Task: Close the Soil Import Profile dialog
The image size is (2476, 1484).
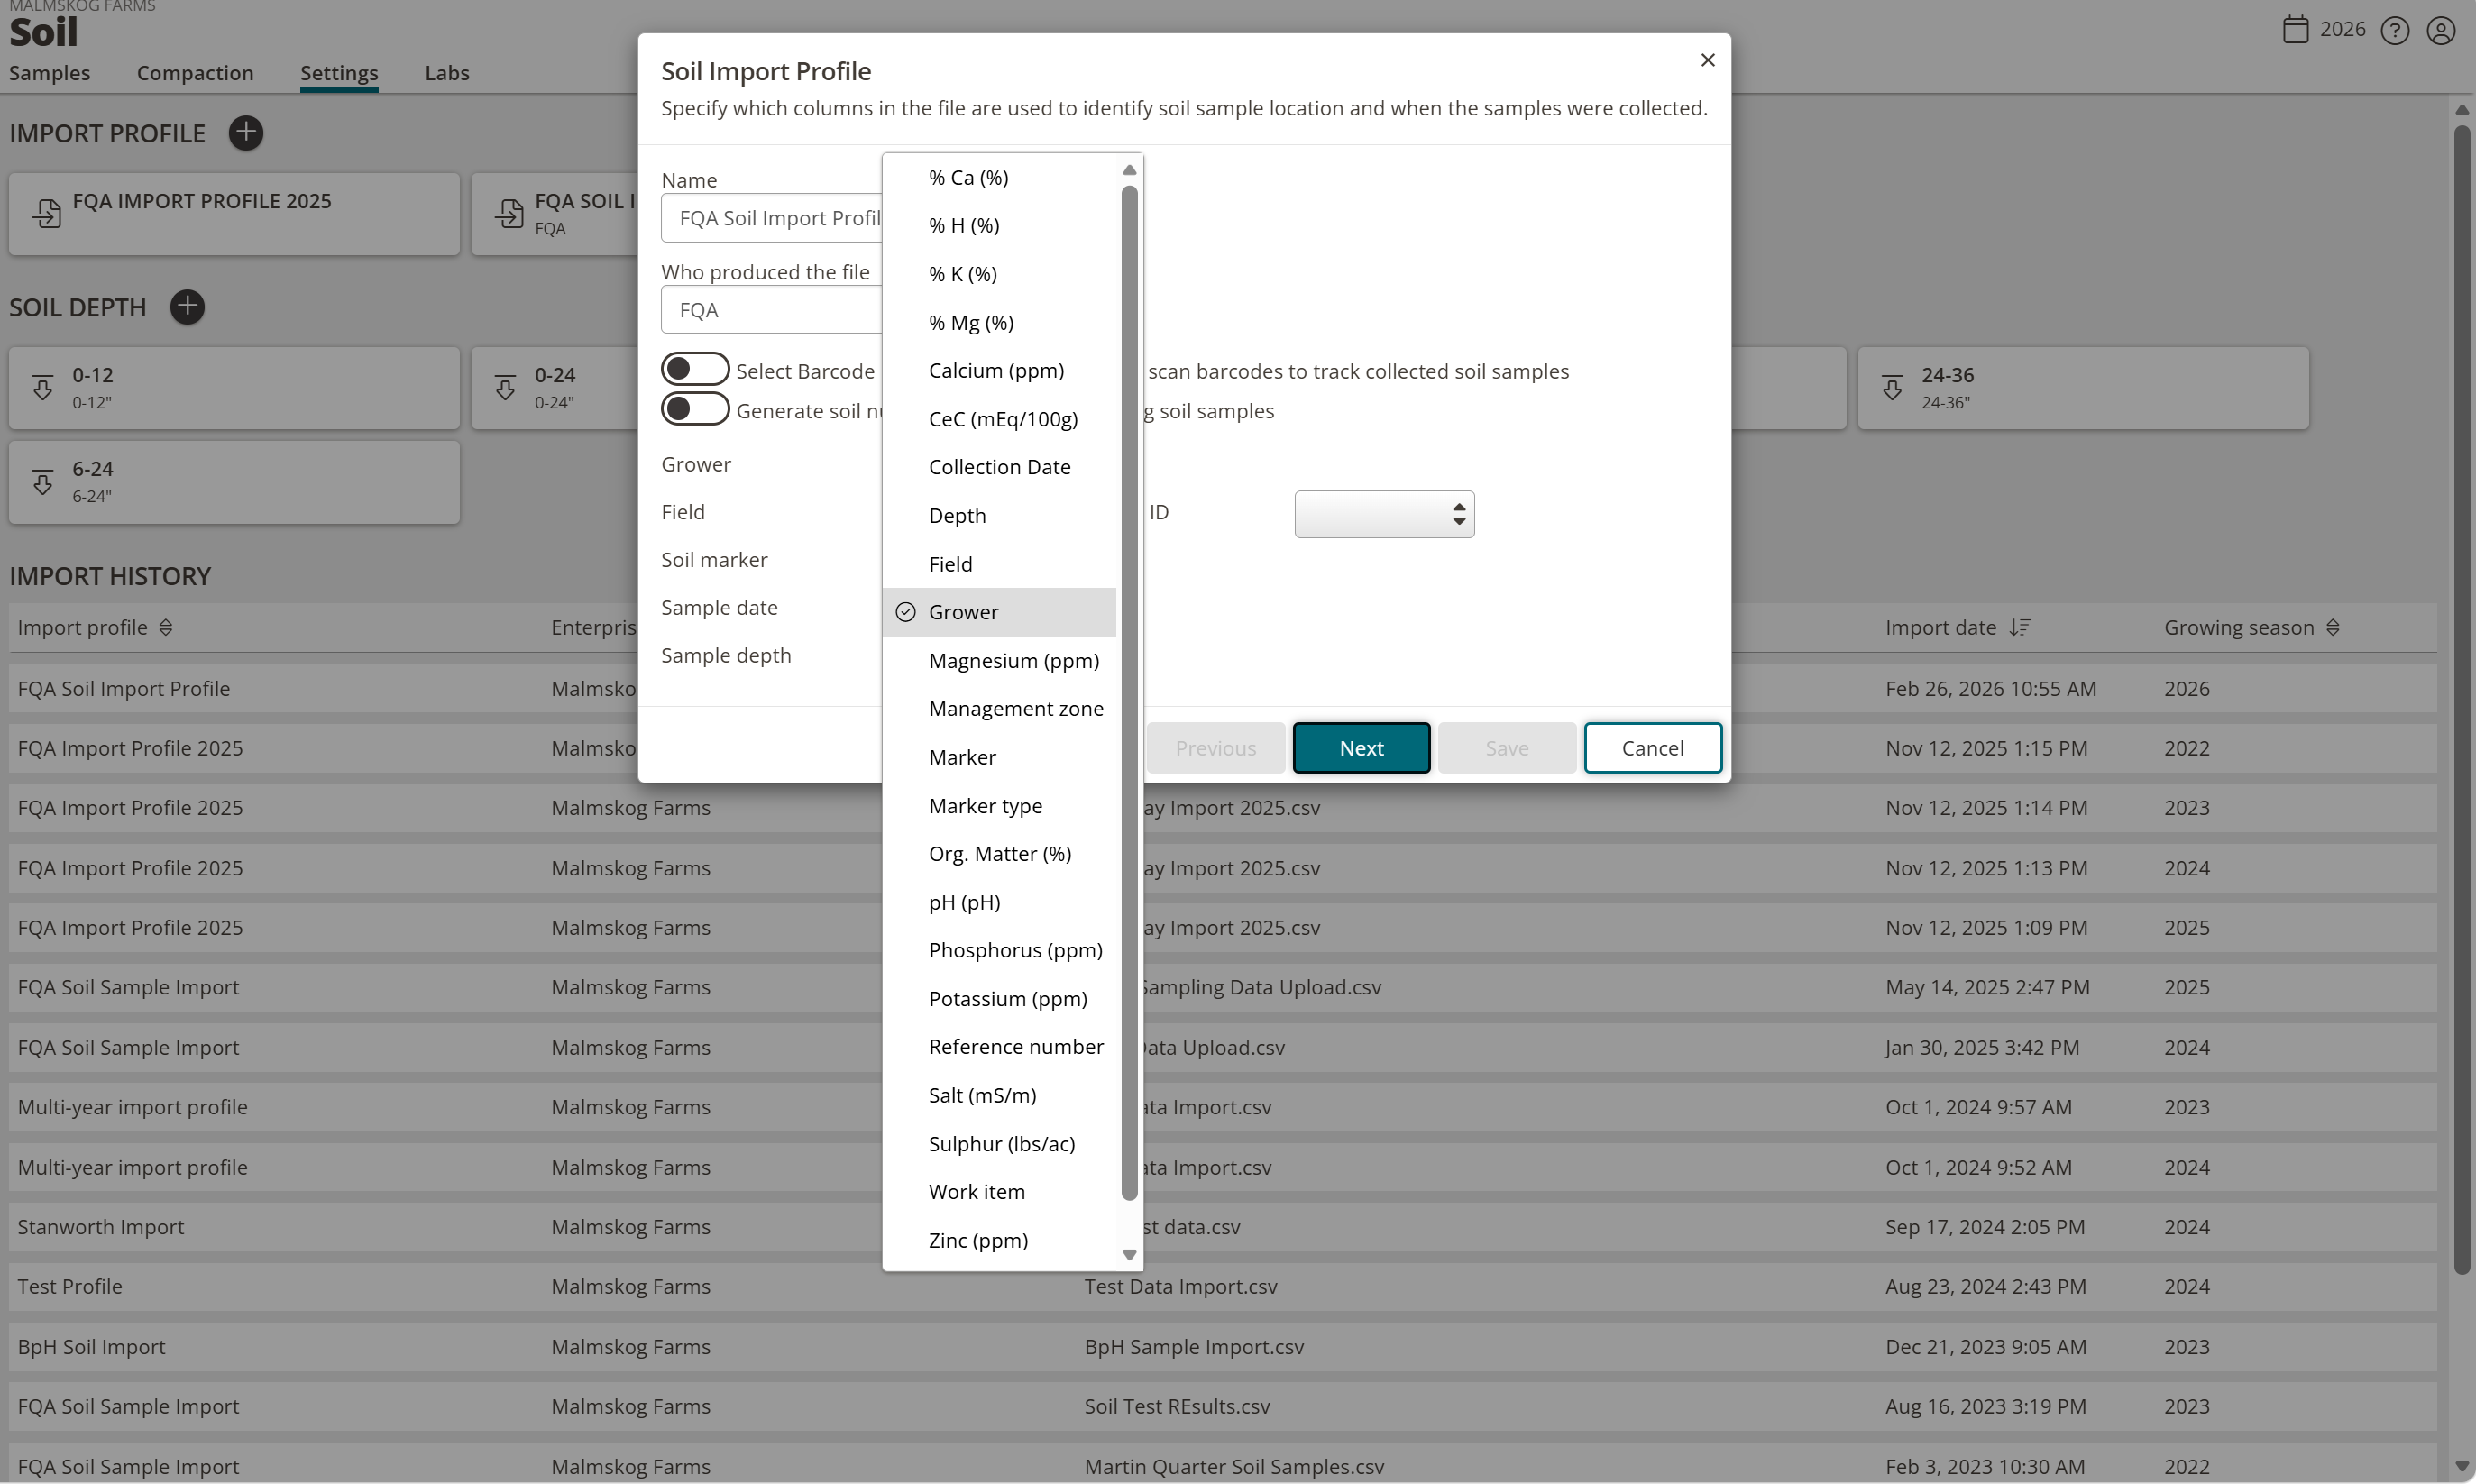Action: (1707, 60)
